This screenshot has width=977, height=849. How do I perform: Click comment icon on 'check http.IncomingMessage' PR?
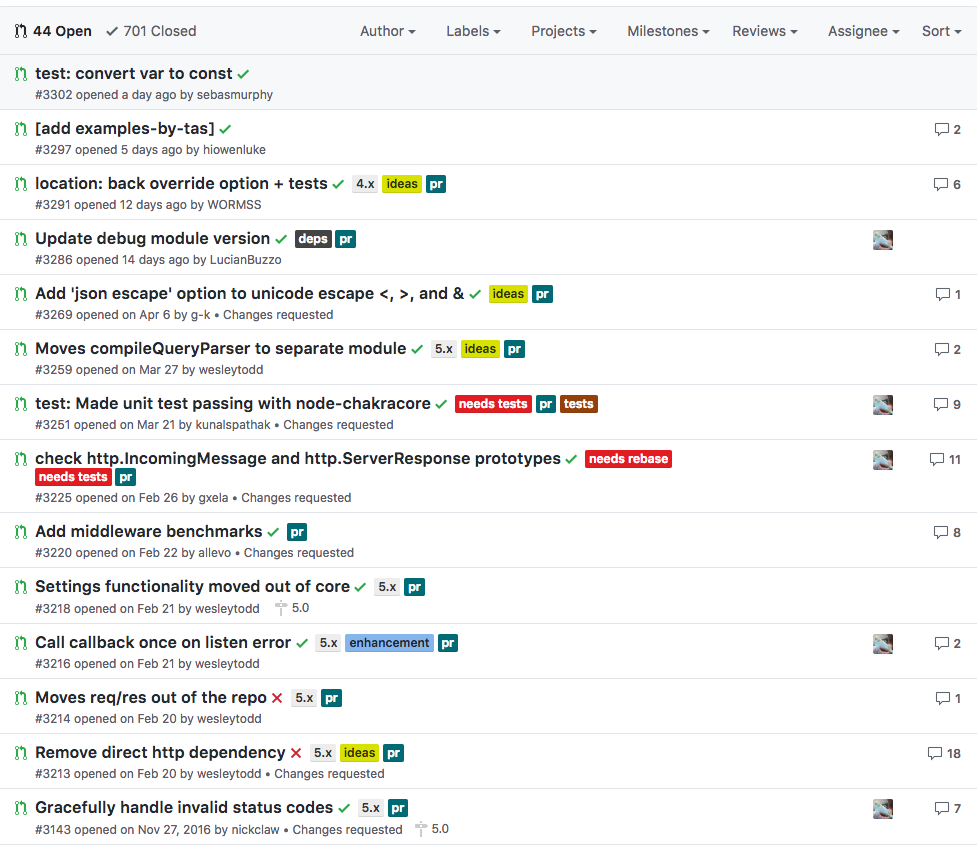[x=937, y=459]
